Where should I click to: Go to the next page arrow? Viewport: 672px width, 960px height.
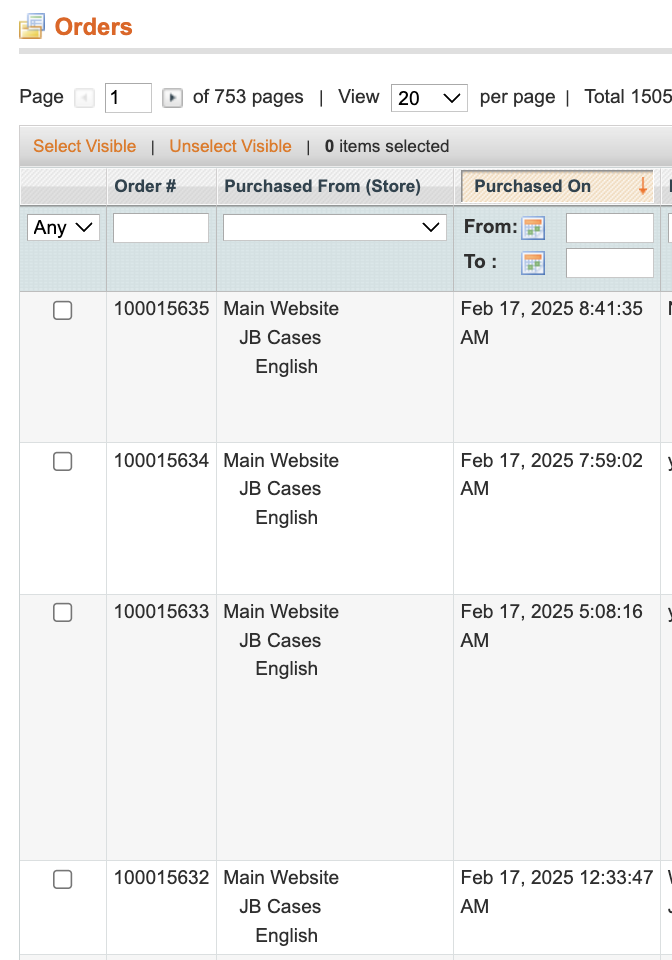(172, 98)
